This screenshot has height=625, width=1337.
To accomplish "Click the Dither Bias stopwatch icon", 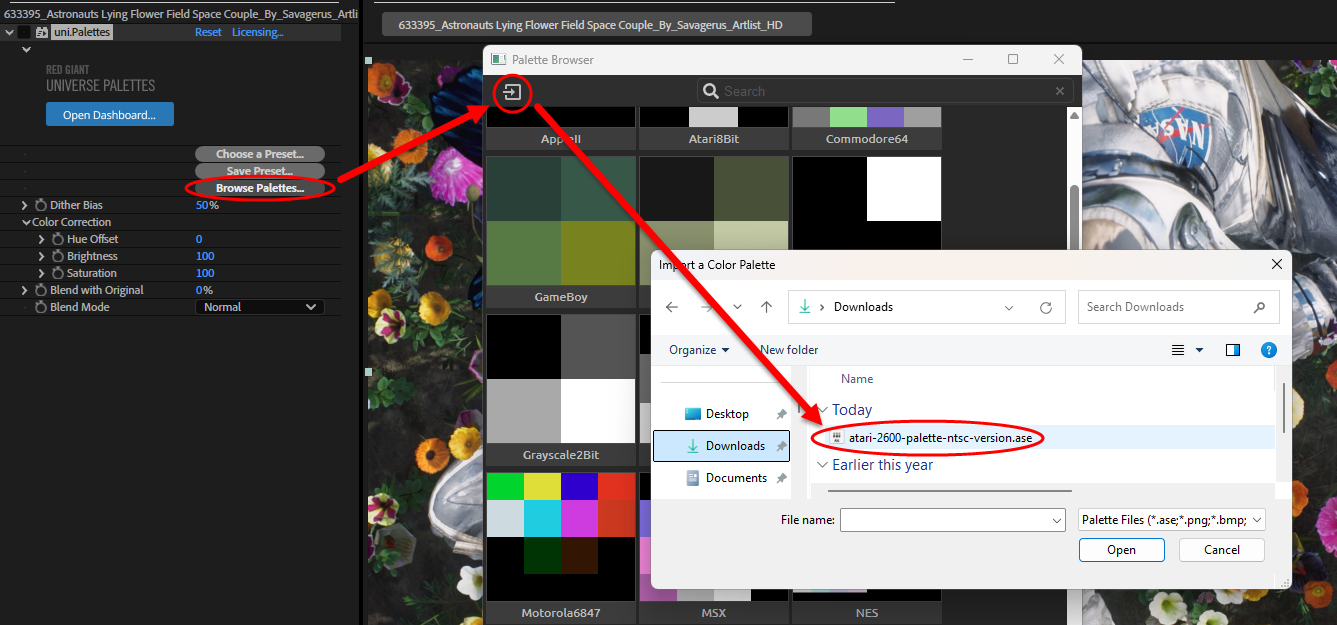I will coord(41,205).
